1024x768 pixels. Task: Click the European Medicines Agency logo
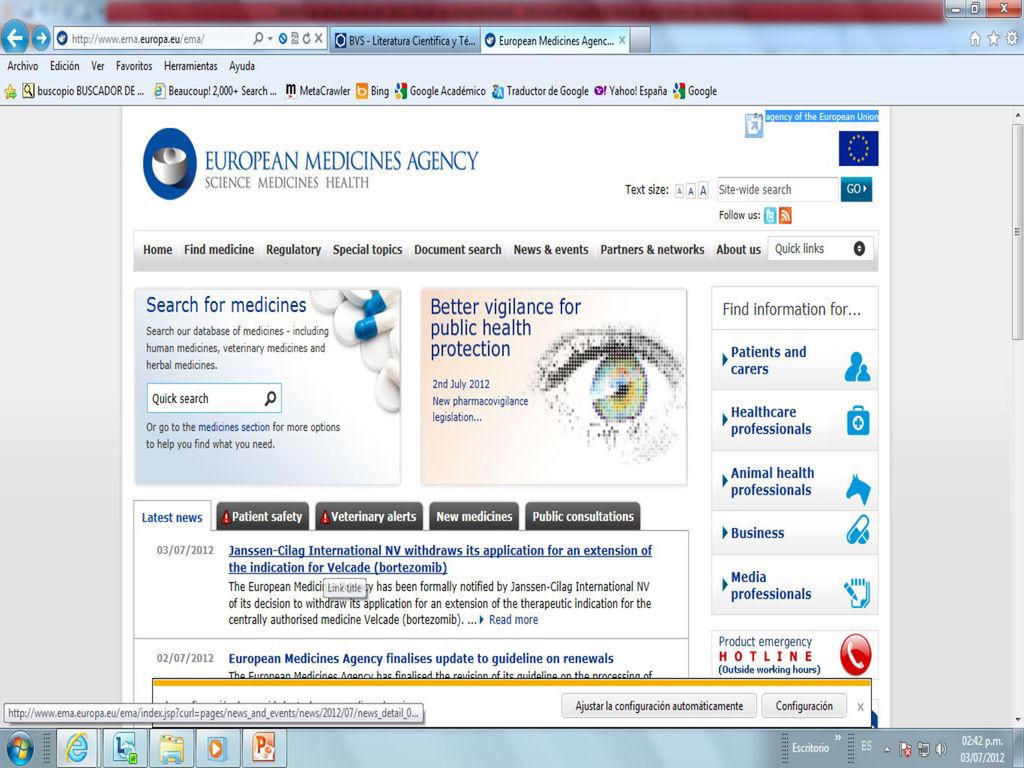pos(311,163)
